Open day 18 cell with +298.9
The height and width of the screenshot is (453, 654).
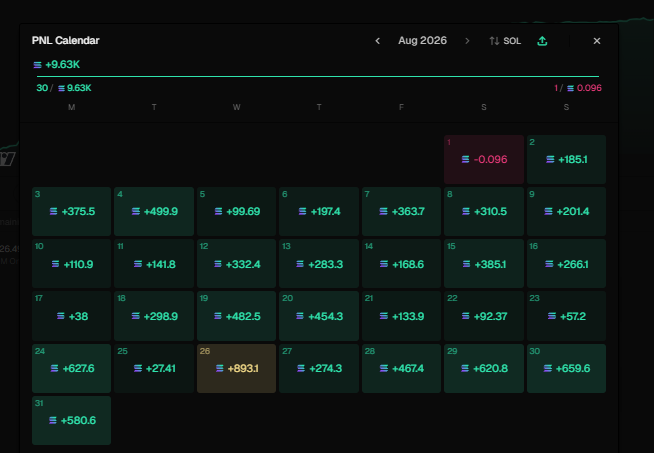point(154,316)
